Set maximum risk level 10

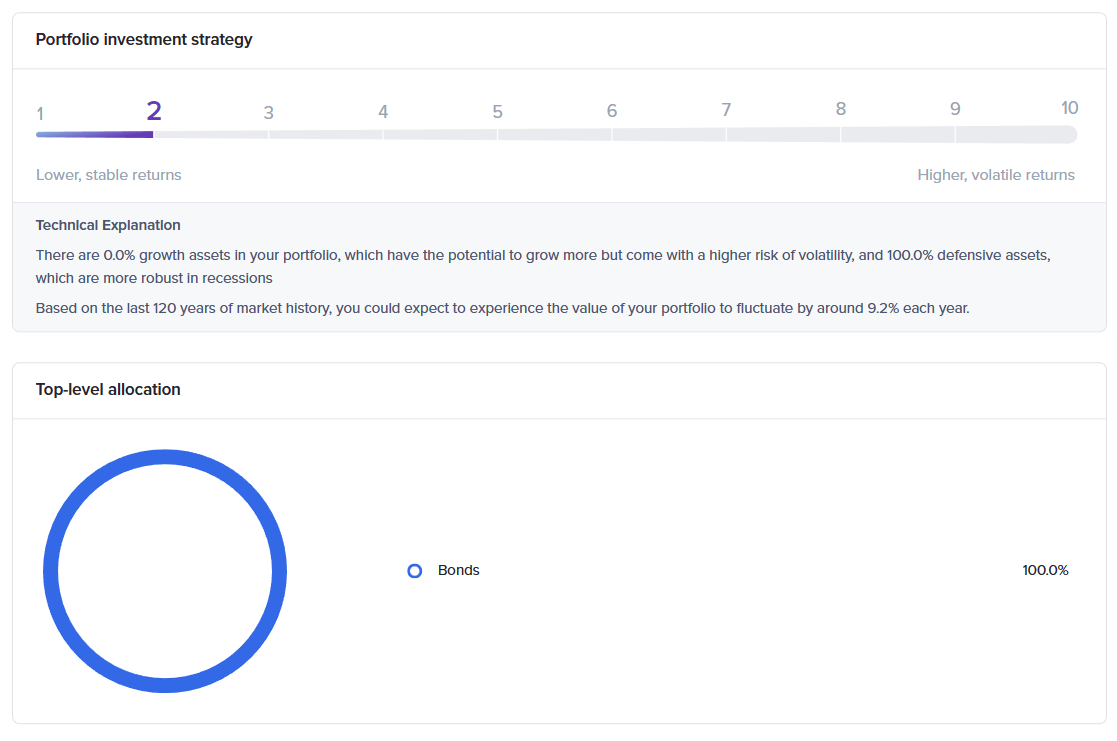point(1069,108)
